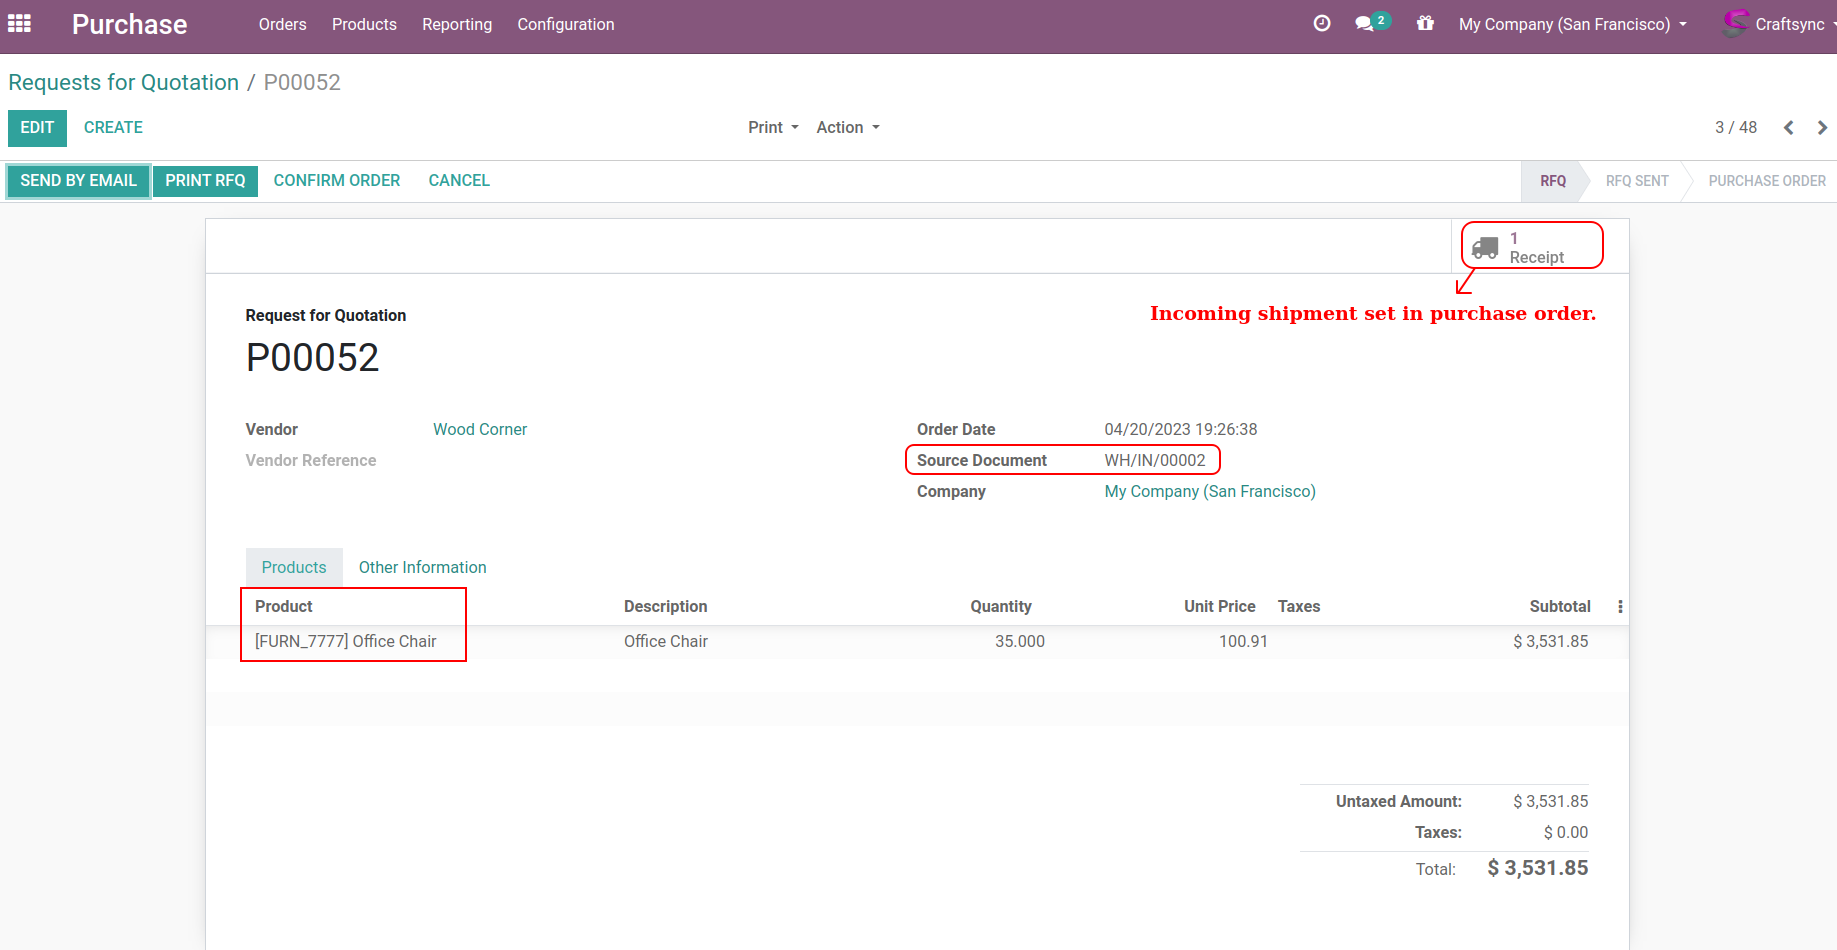Go to the previous record arrow
The height and width of the screenshot is (950, 1837).
pos(1789,128)
